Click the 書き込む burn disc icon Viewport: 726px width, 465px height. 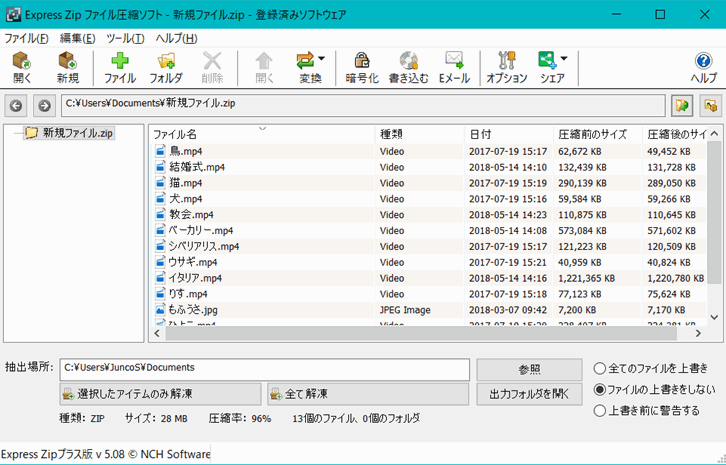[x=409, y=68]
